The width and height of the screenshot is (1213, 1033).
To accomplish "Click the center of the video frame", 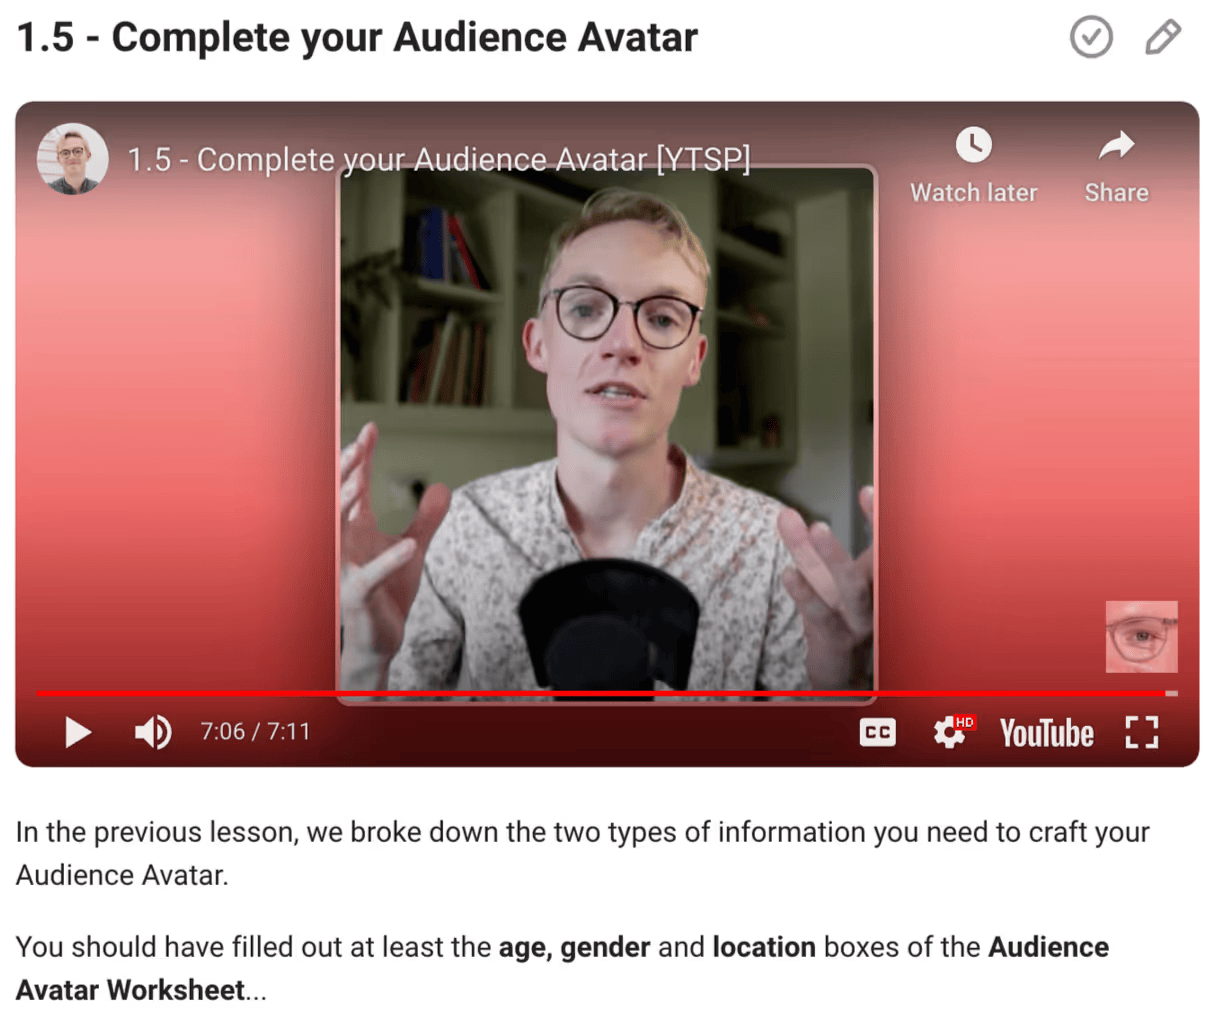I will 607,430.
